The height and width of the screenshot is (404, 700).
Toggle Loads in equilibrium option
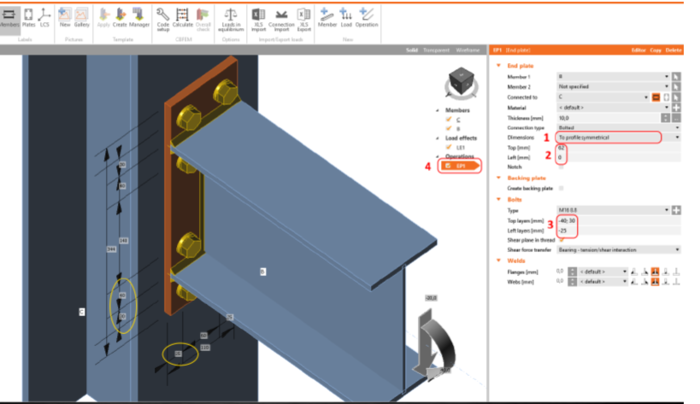pos(231,20)
